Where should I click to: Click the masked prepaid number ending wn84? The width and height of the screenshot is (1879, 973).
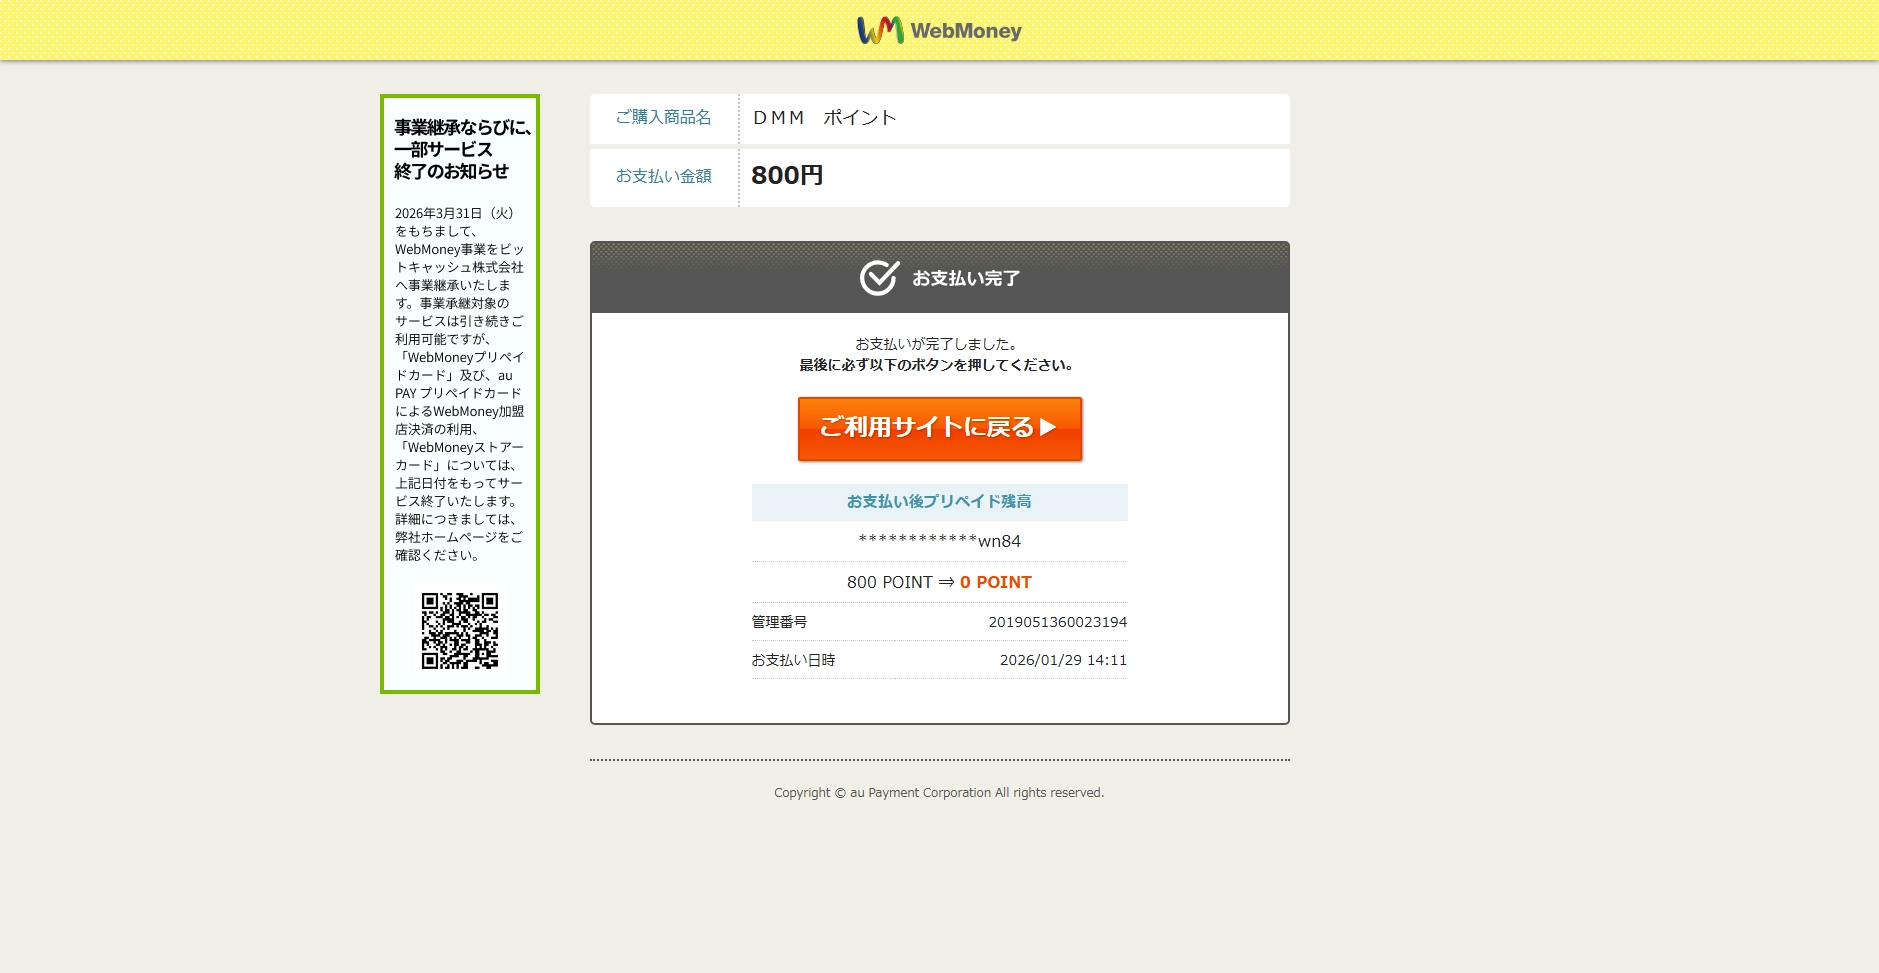point(940,541)
